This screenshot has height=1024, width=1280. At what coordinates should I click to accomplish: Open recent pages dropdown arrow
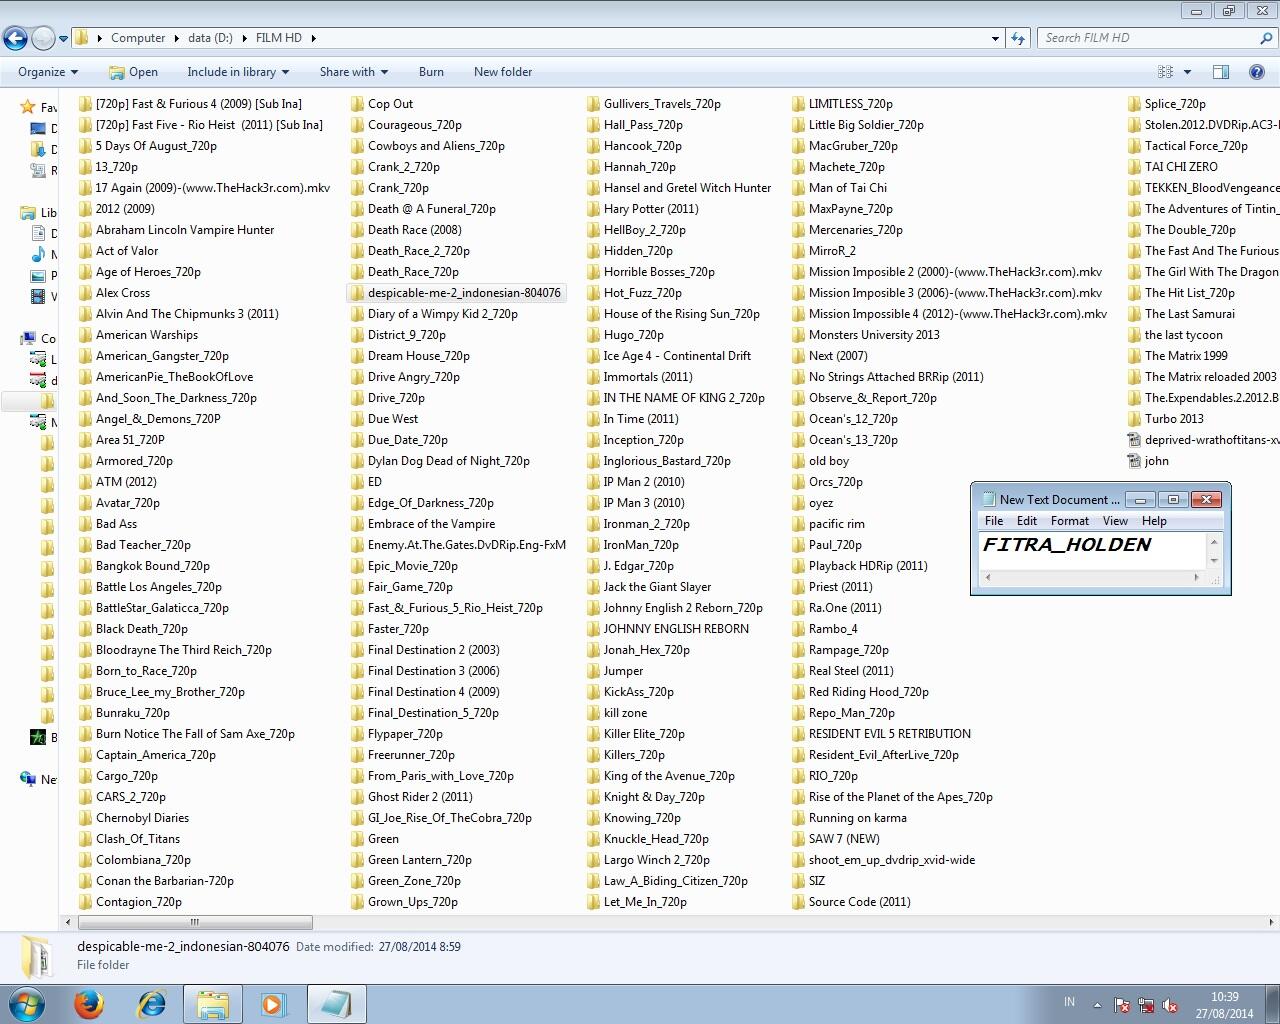tap(63, 39)
